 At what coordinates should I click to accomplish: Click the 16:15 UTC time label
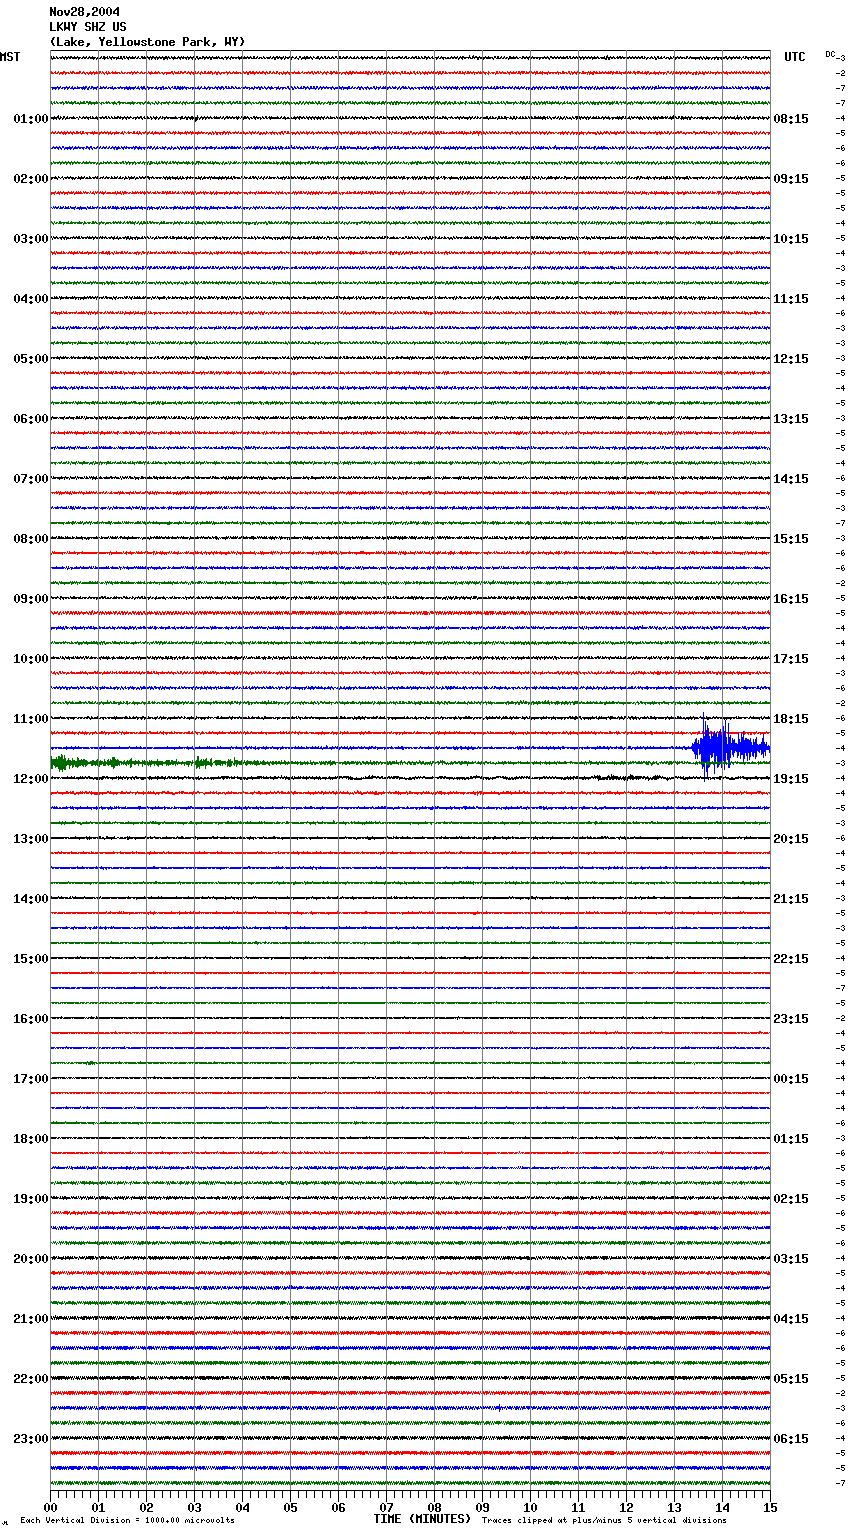pos(791,599)
